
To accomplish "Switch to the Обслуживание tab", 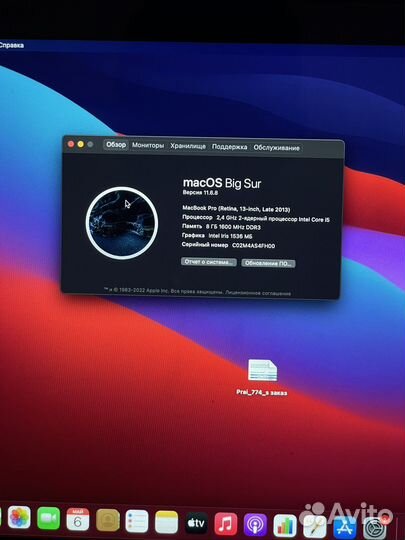I will [x=277, y=148].
